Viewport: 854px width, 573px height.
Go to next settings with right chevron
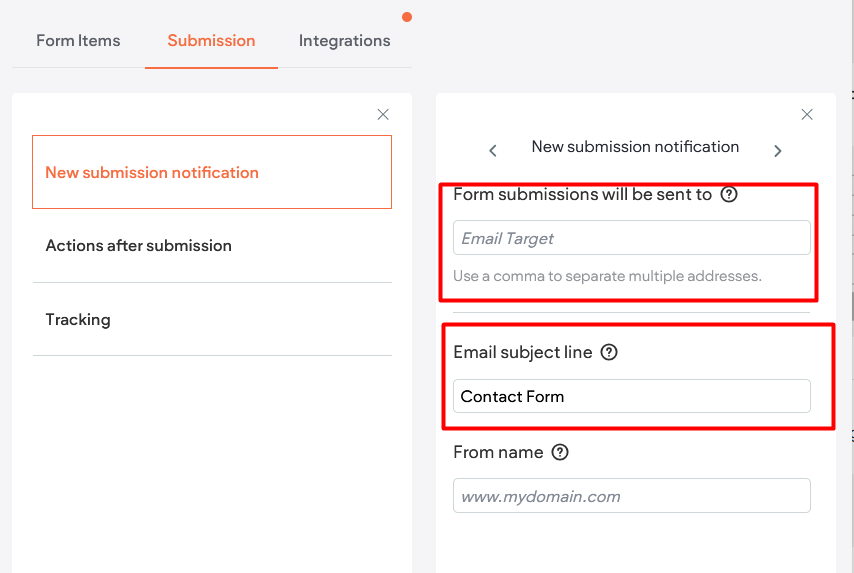click(x=777, y=150)
